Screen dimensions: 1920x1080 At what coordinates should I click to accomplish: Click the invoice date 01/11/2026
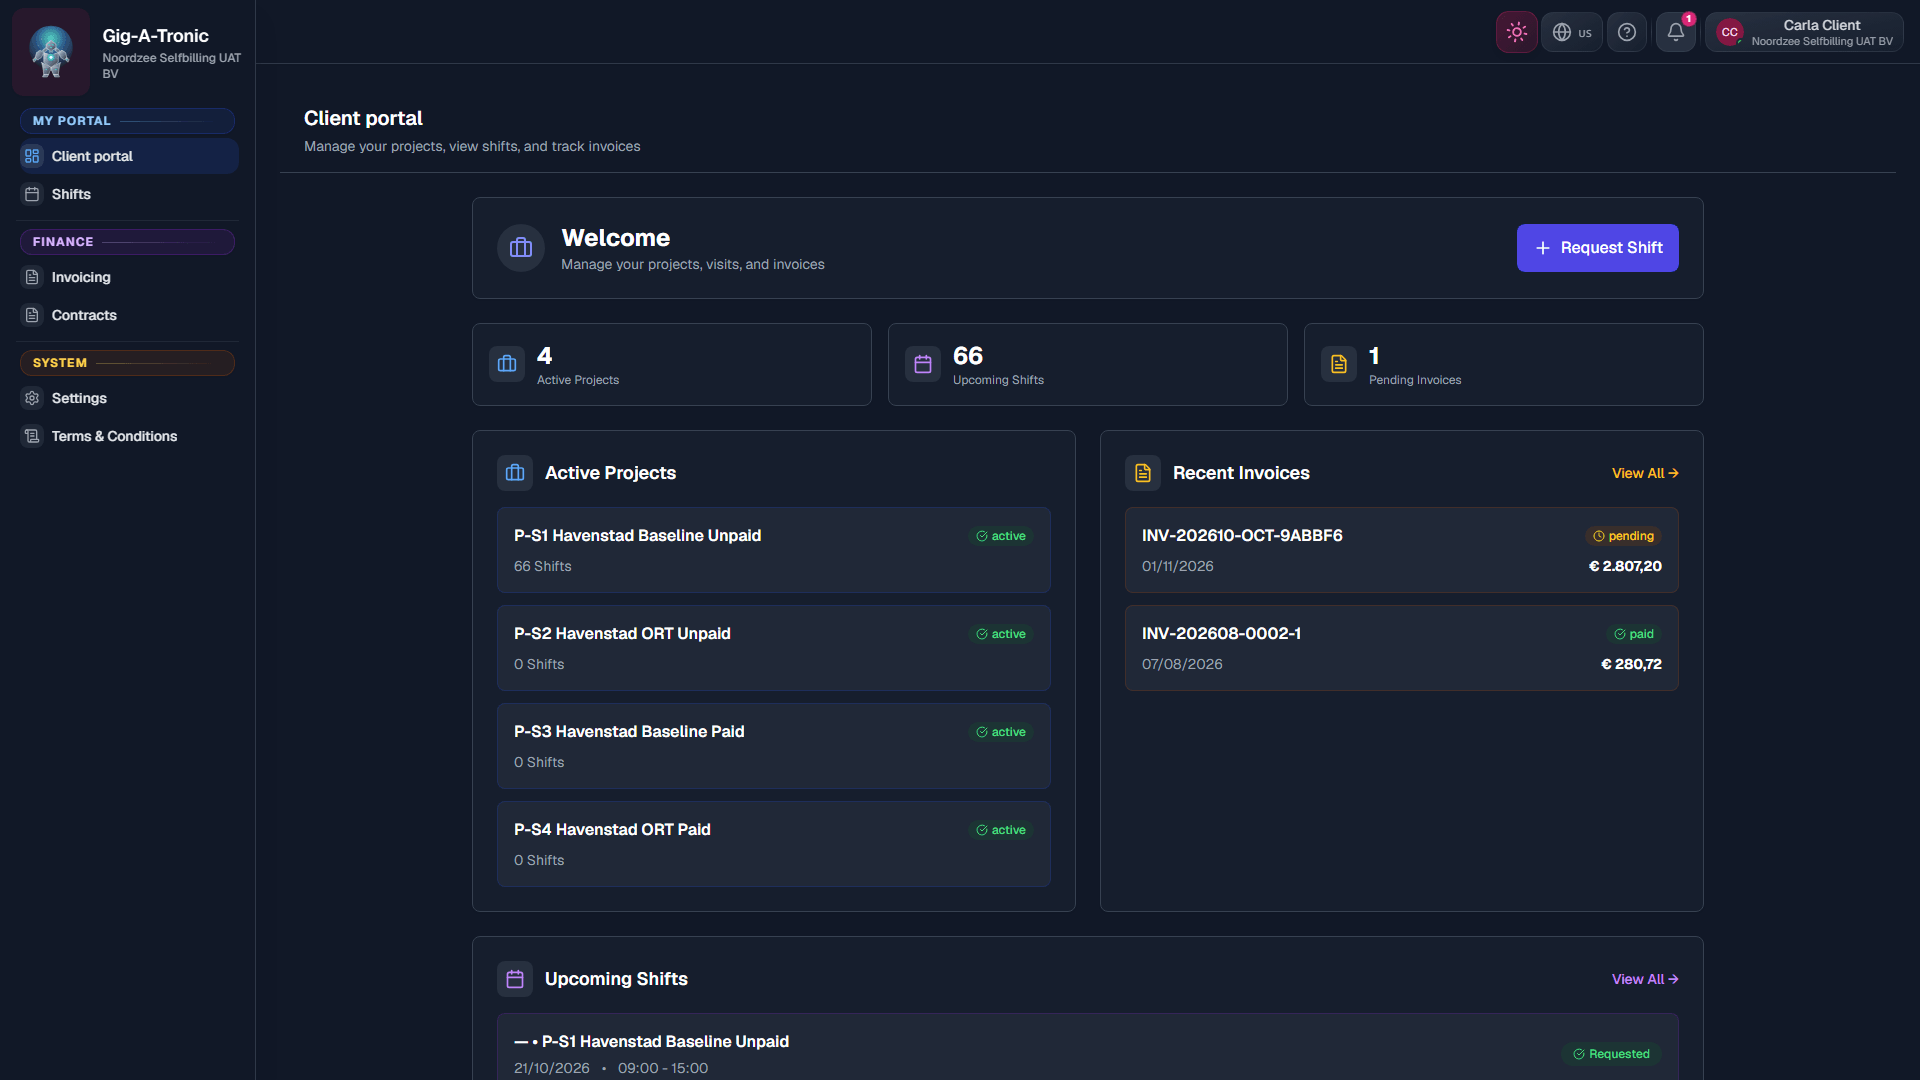point(1178,566)
